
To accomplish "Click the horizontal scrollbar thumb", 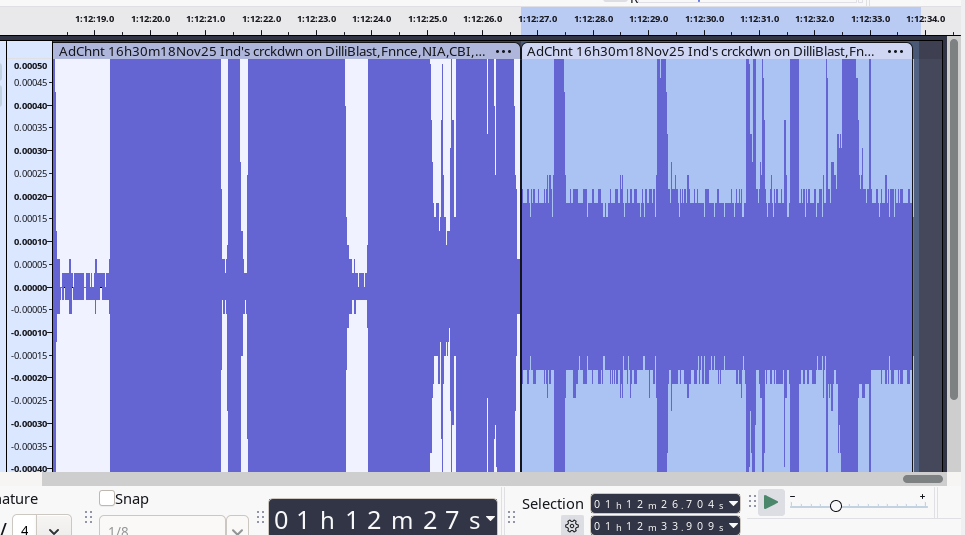I will pos(922,479).
